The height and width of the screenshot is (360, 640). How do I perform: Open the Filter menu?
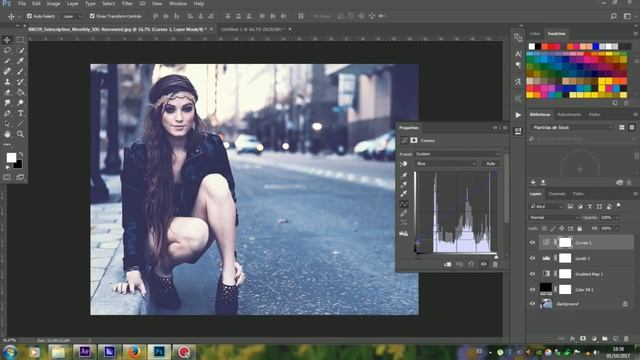click(x=127, y=4)
